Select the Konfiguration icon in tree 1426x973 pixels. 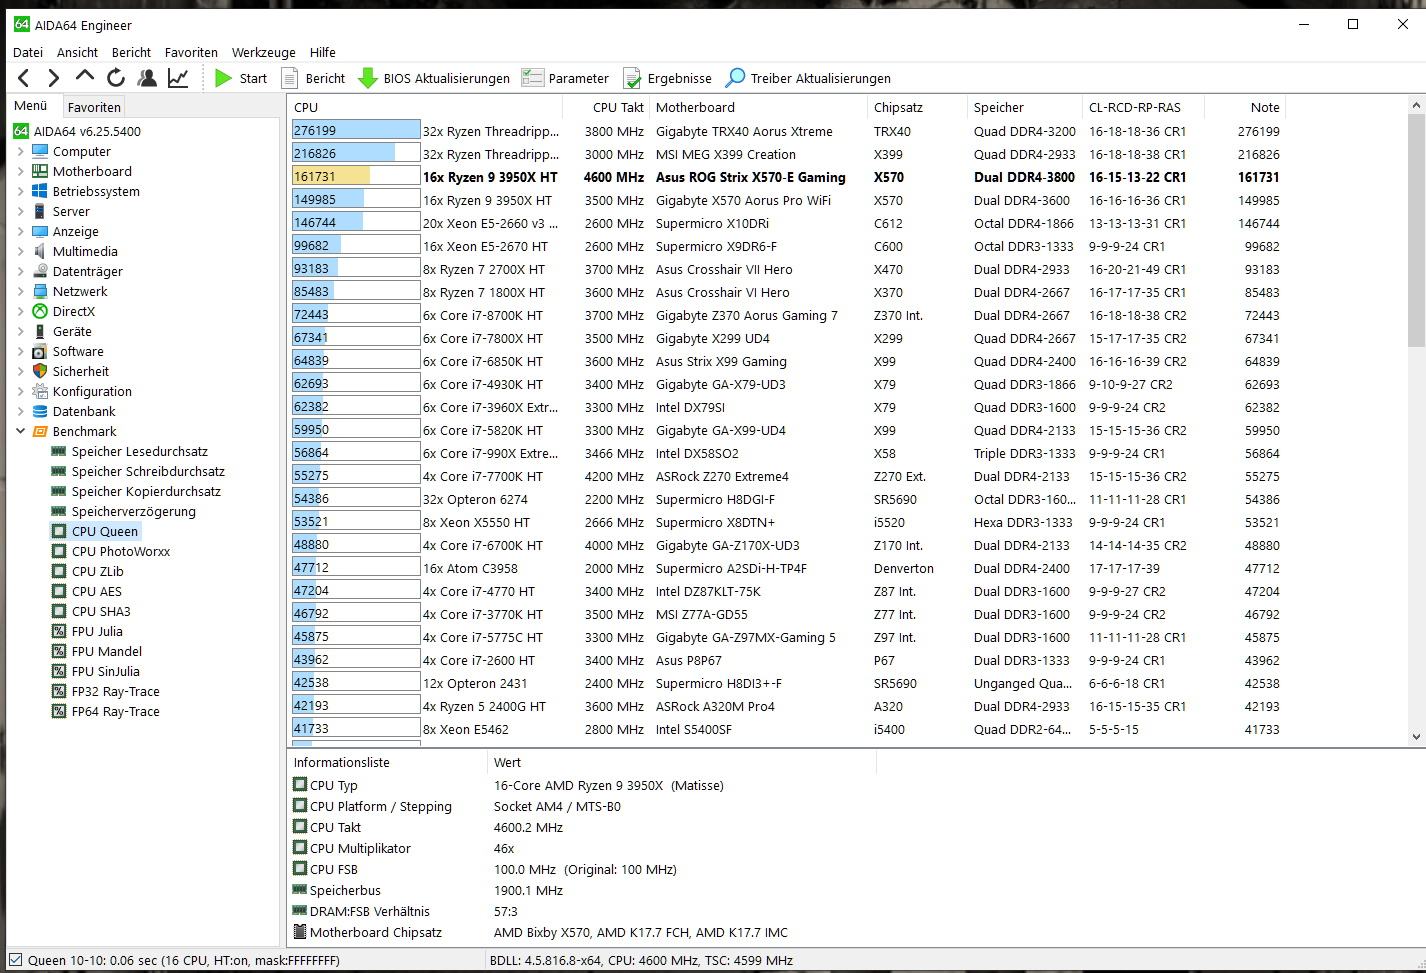coord(40,391)
